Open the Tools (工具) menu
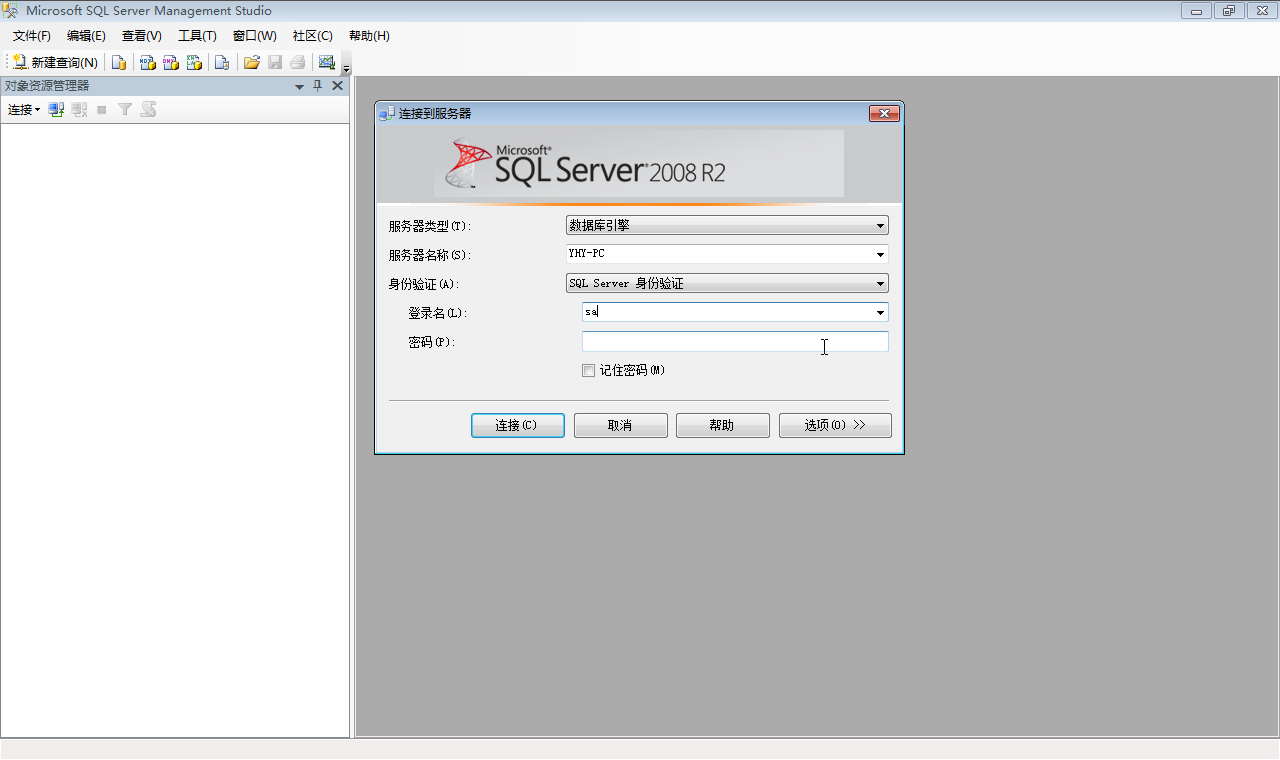This screenshot has height=760, width=1280. pos(197,36)
